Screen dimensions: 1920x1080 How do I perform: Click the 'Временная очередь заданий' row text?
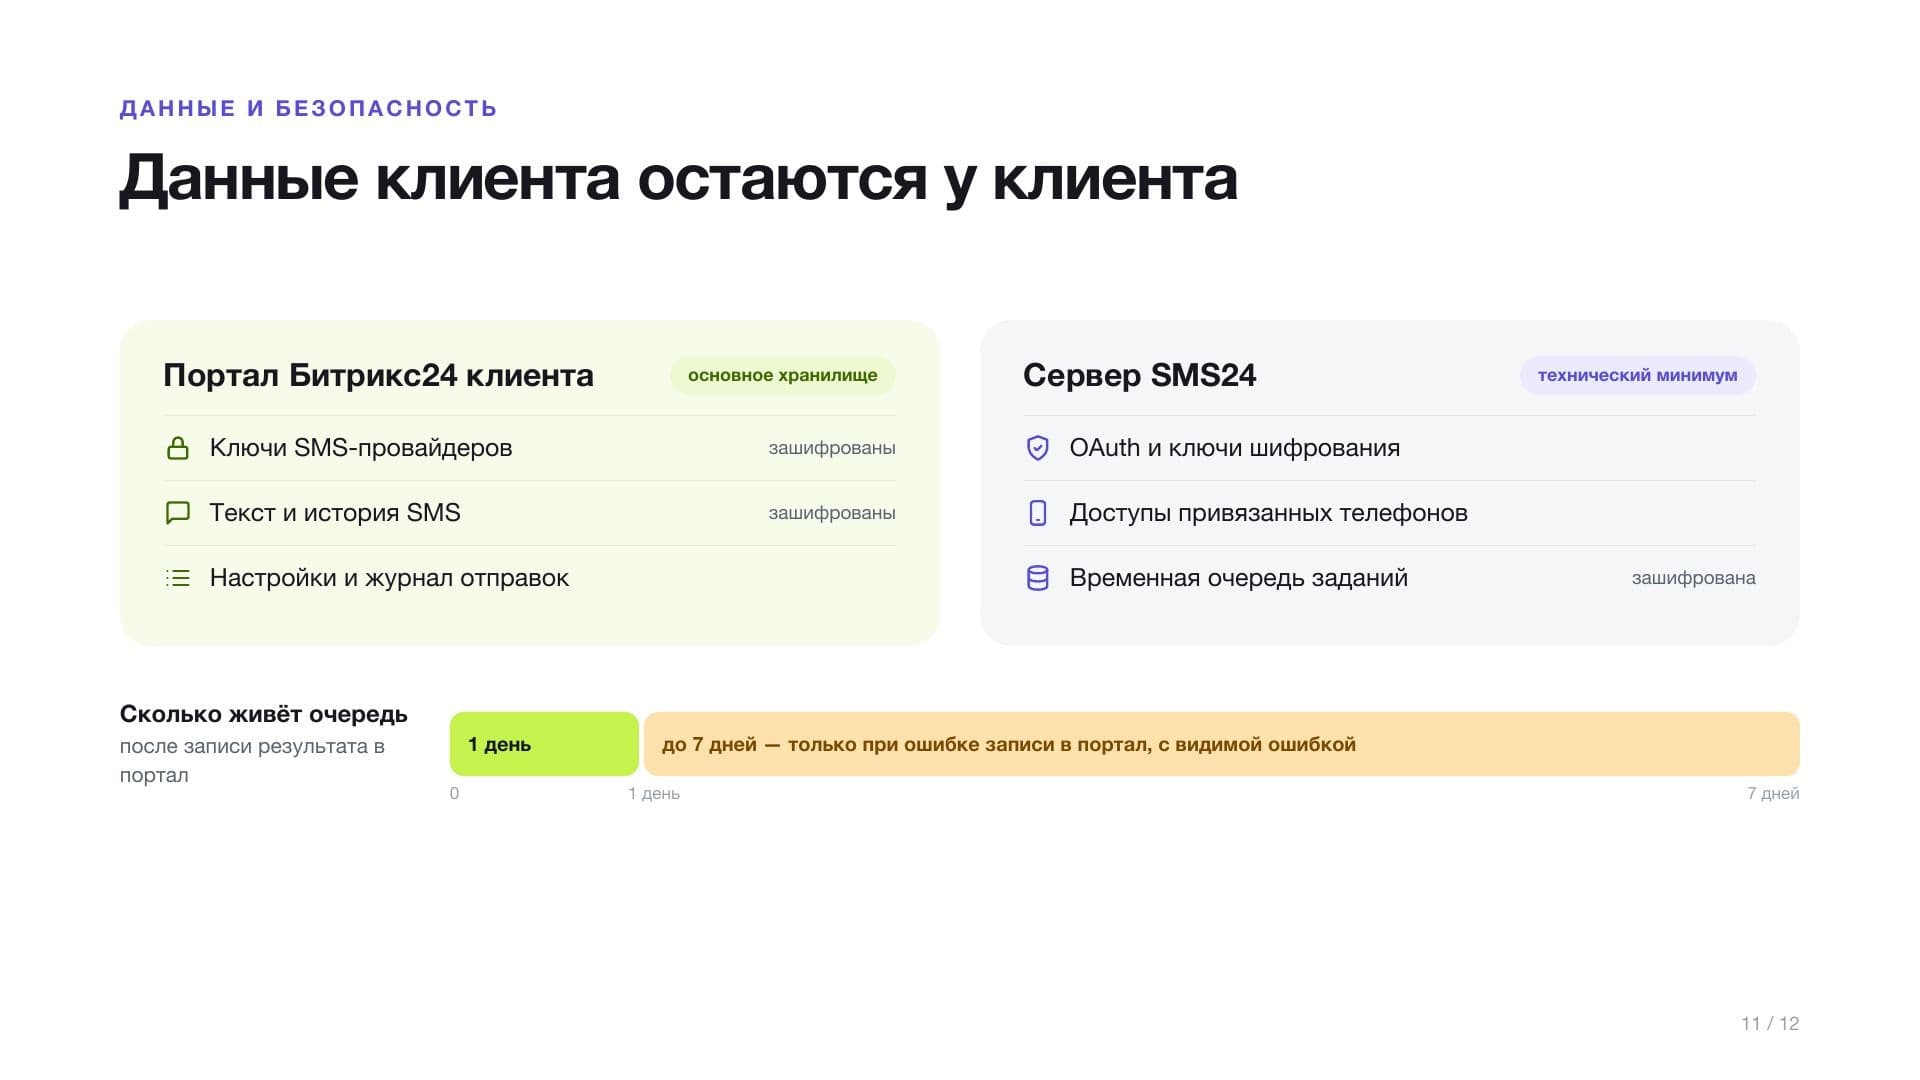(1239, 578)
